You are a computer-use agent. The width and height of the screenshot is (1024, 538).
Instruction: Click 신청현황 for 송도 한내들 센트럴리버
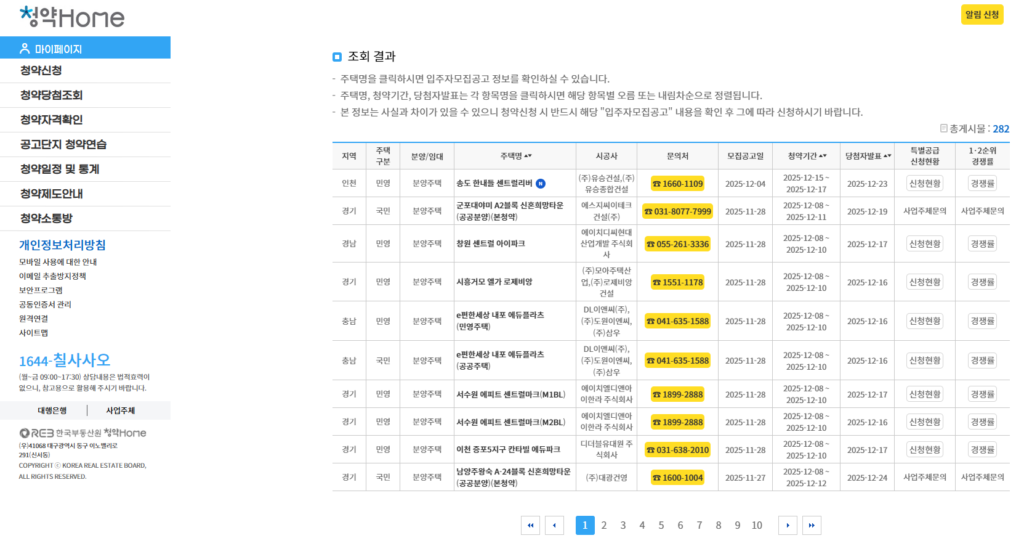925,184
